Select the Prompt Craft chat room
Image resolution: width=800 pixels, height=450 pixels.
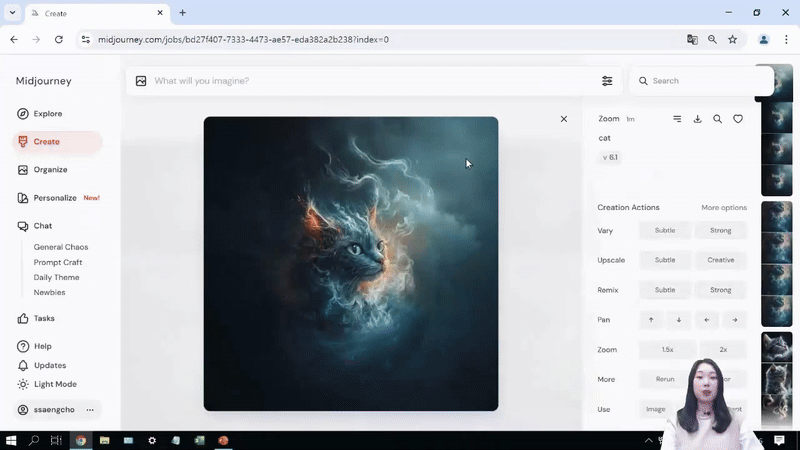[x=56, y=262]
